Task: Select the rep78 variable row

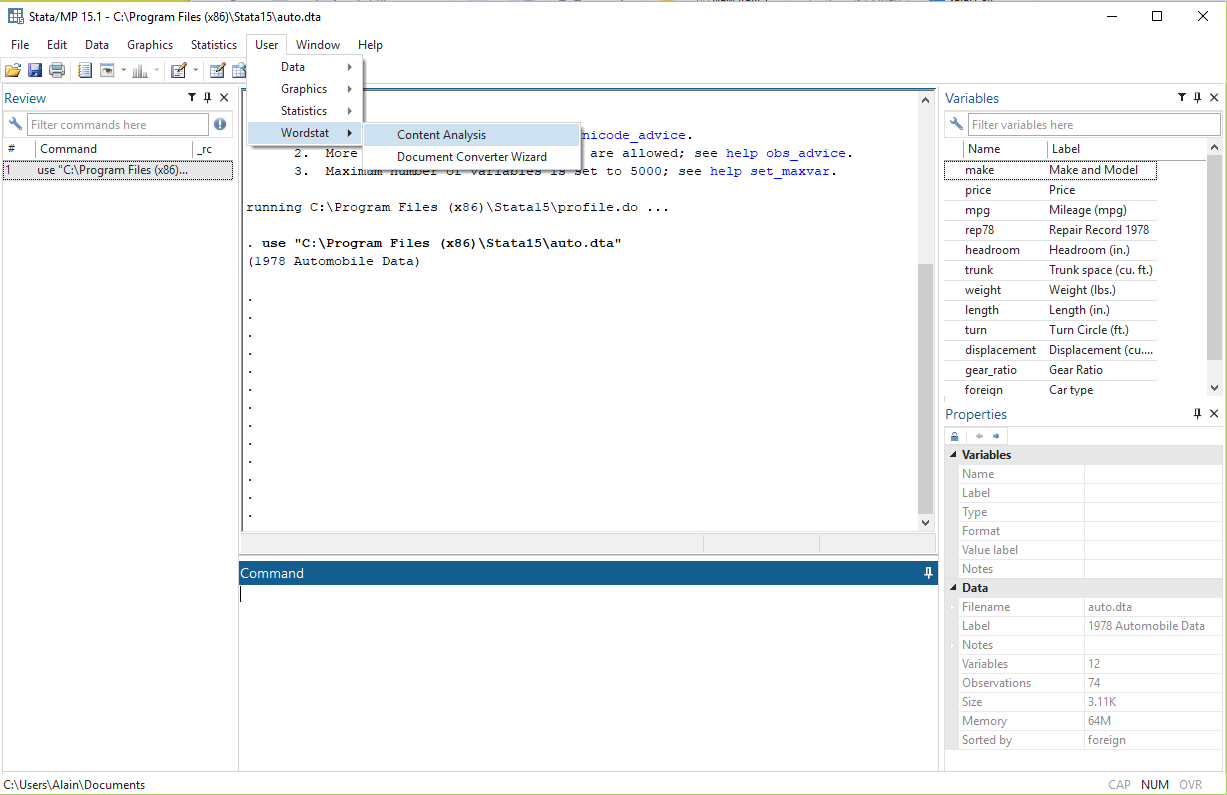Action: [x=1050, y=230]
